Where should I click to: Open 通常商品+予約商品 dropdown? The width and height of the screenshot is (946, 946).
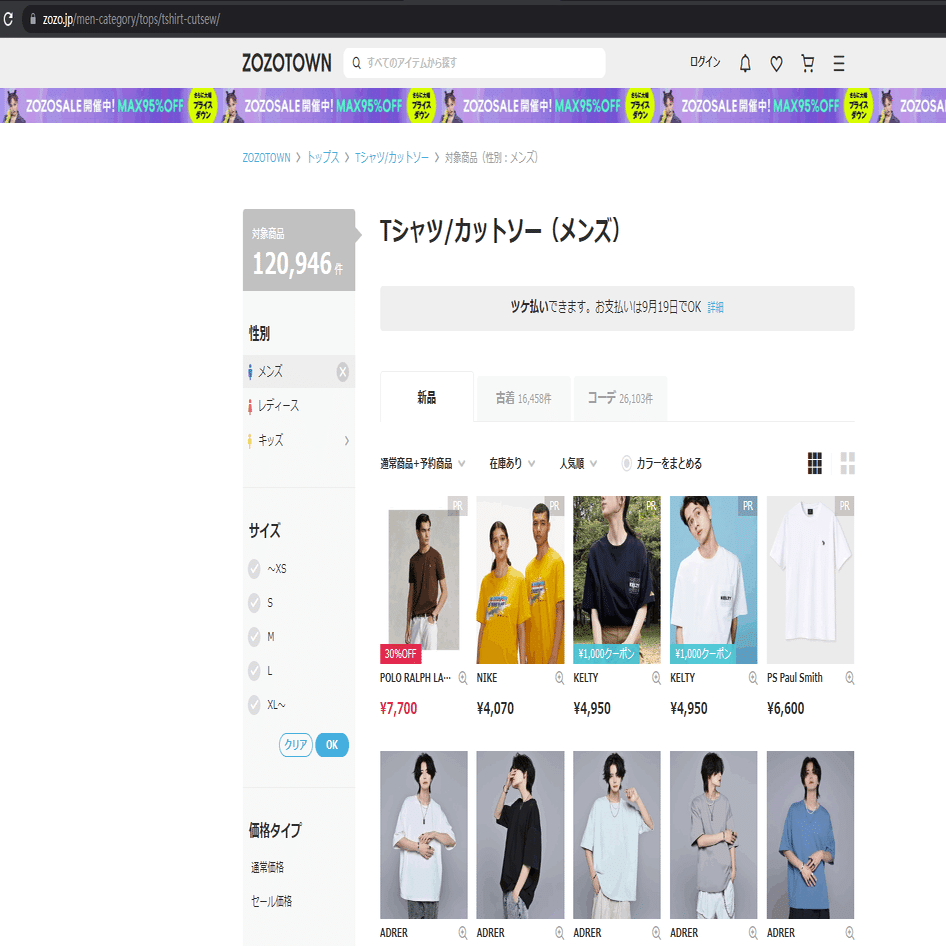(422, 463)
